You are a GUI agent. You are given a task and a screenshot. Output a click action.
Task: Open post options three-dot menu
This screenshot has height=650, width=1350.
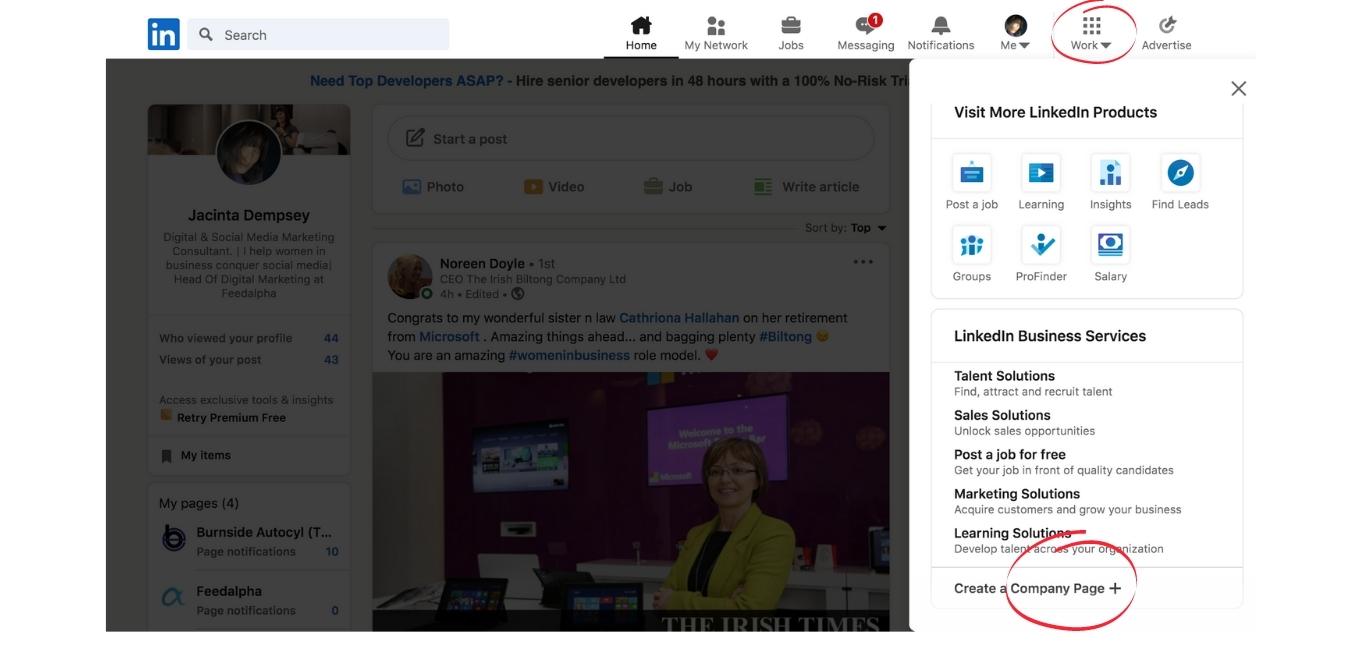863,262
